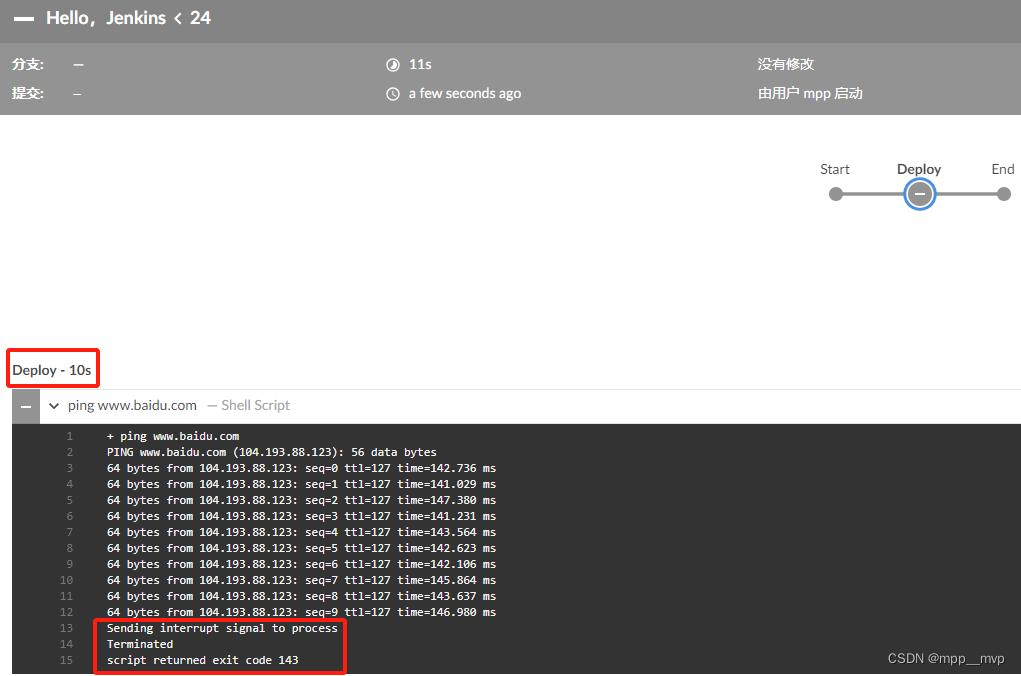The image size is (1021, 676).
Task: Click the Deploy stage label above the graph
Action: 919,169
